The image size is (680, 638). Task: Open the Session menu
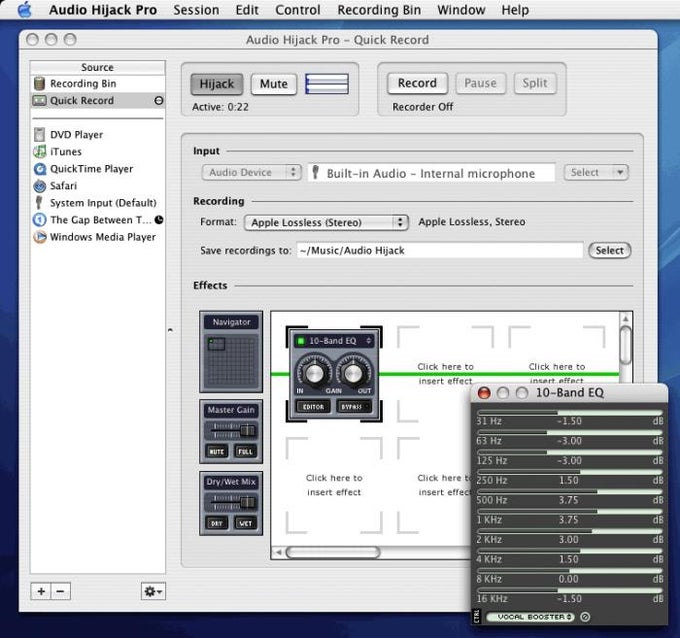click(x=196, y=10)
